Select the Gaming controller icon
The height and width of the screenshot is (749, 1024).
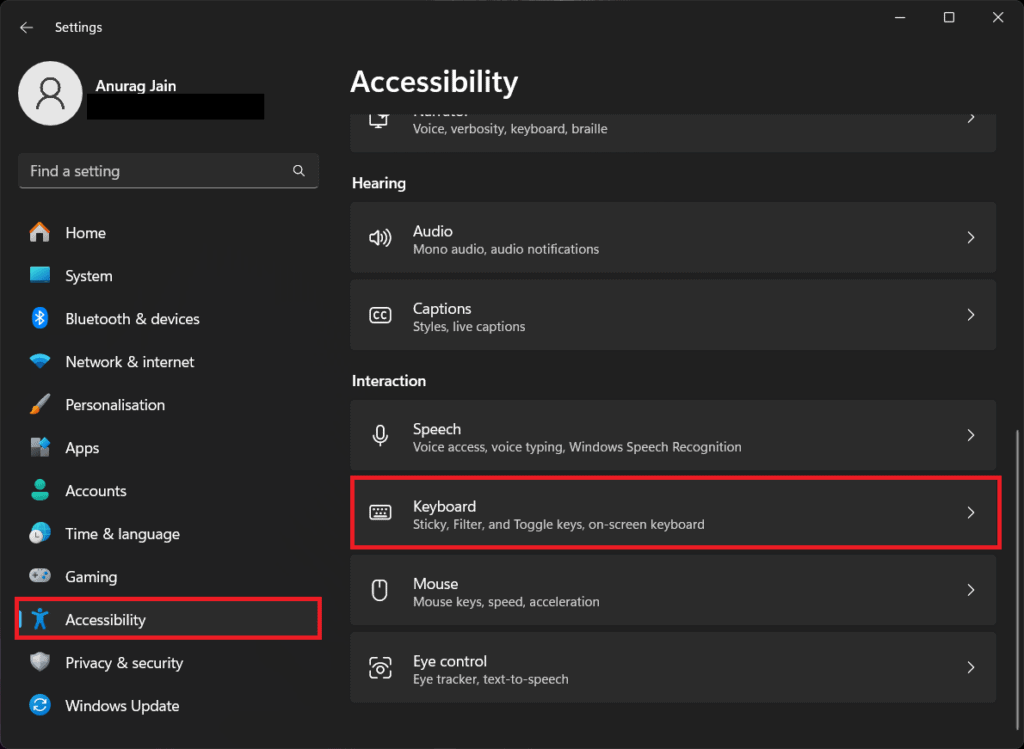point(38,576)
